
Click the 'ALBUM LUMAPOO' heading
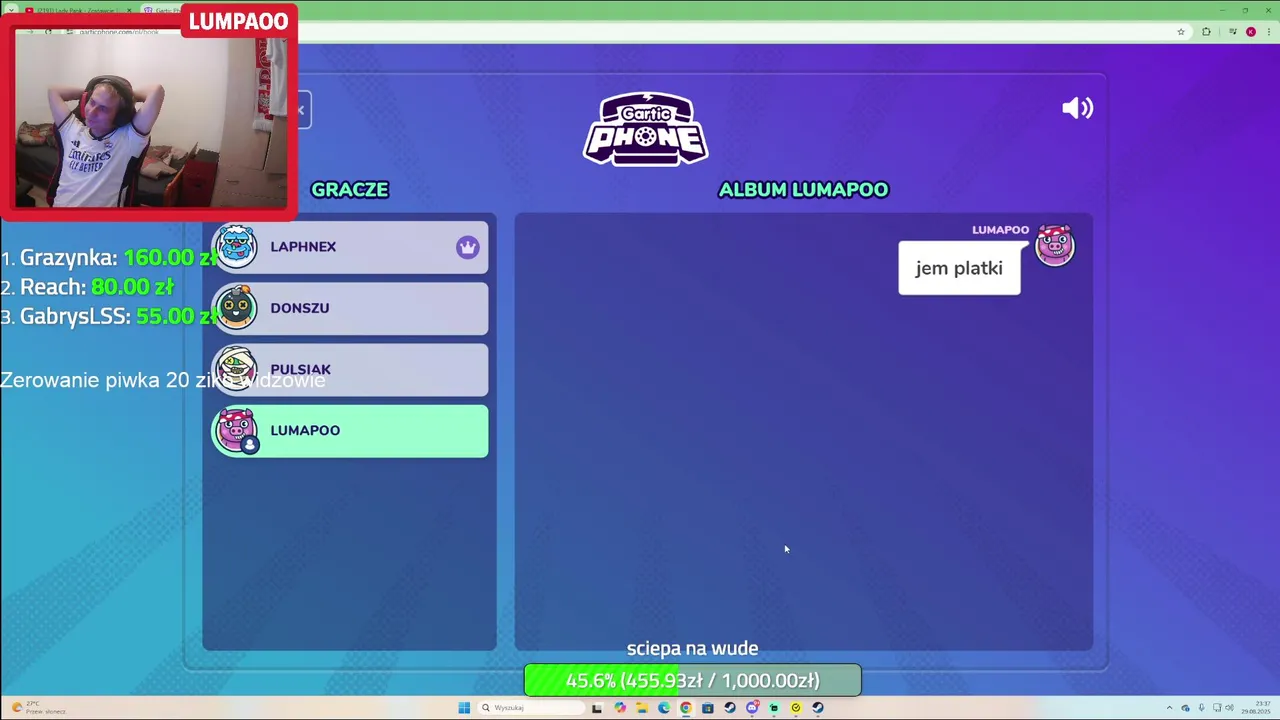[803, 189]
